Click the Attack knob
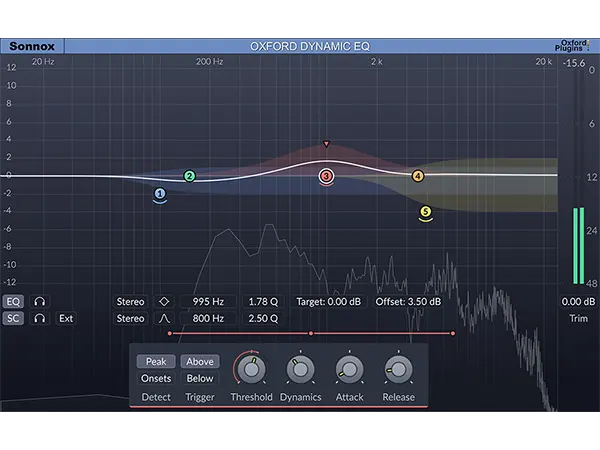This screenshot has width=600, height=450. point(349,369)
